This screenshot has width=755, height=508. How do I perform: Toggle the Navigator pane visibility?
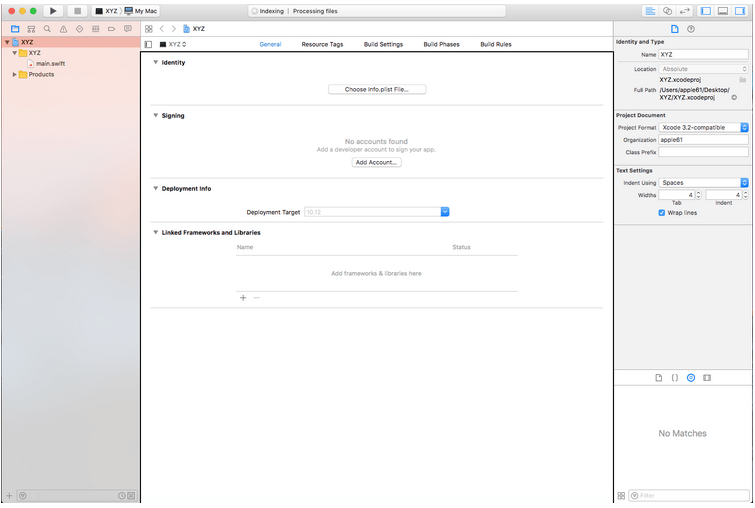tap(706, 11)
